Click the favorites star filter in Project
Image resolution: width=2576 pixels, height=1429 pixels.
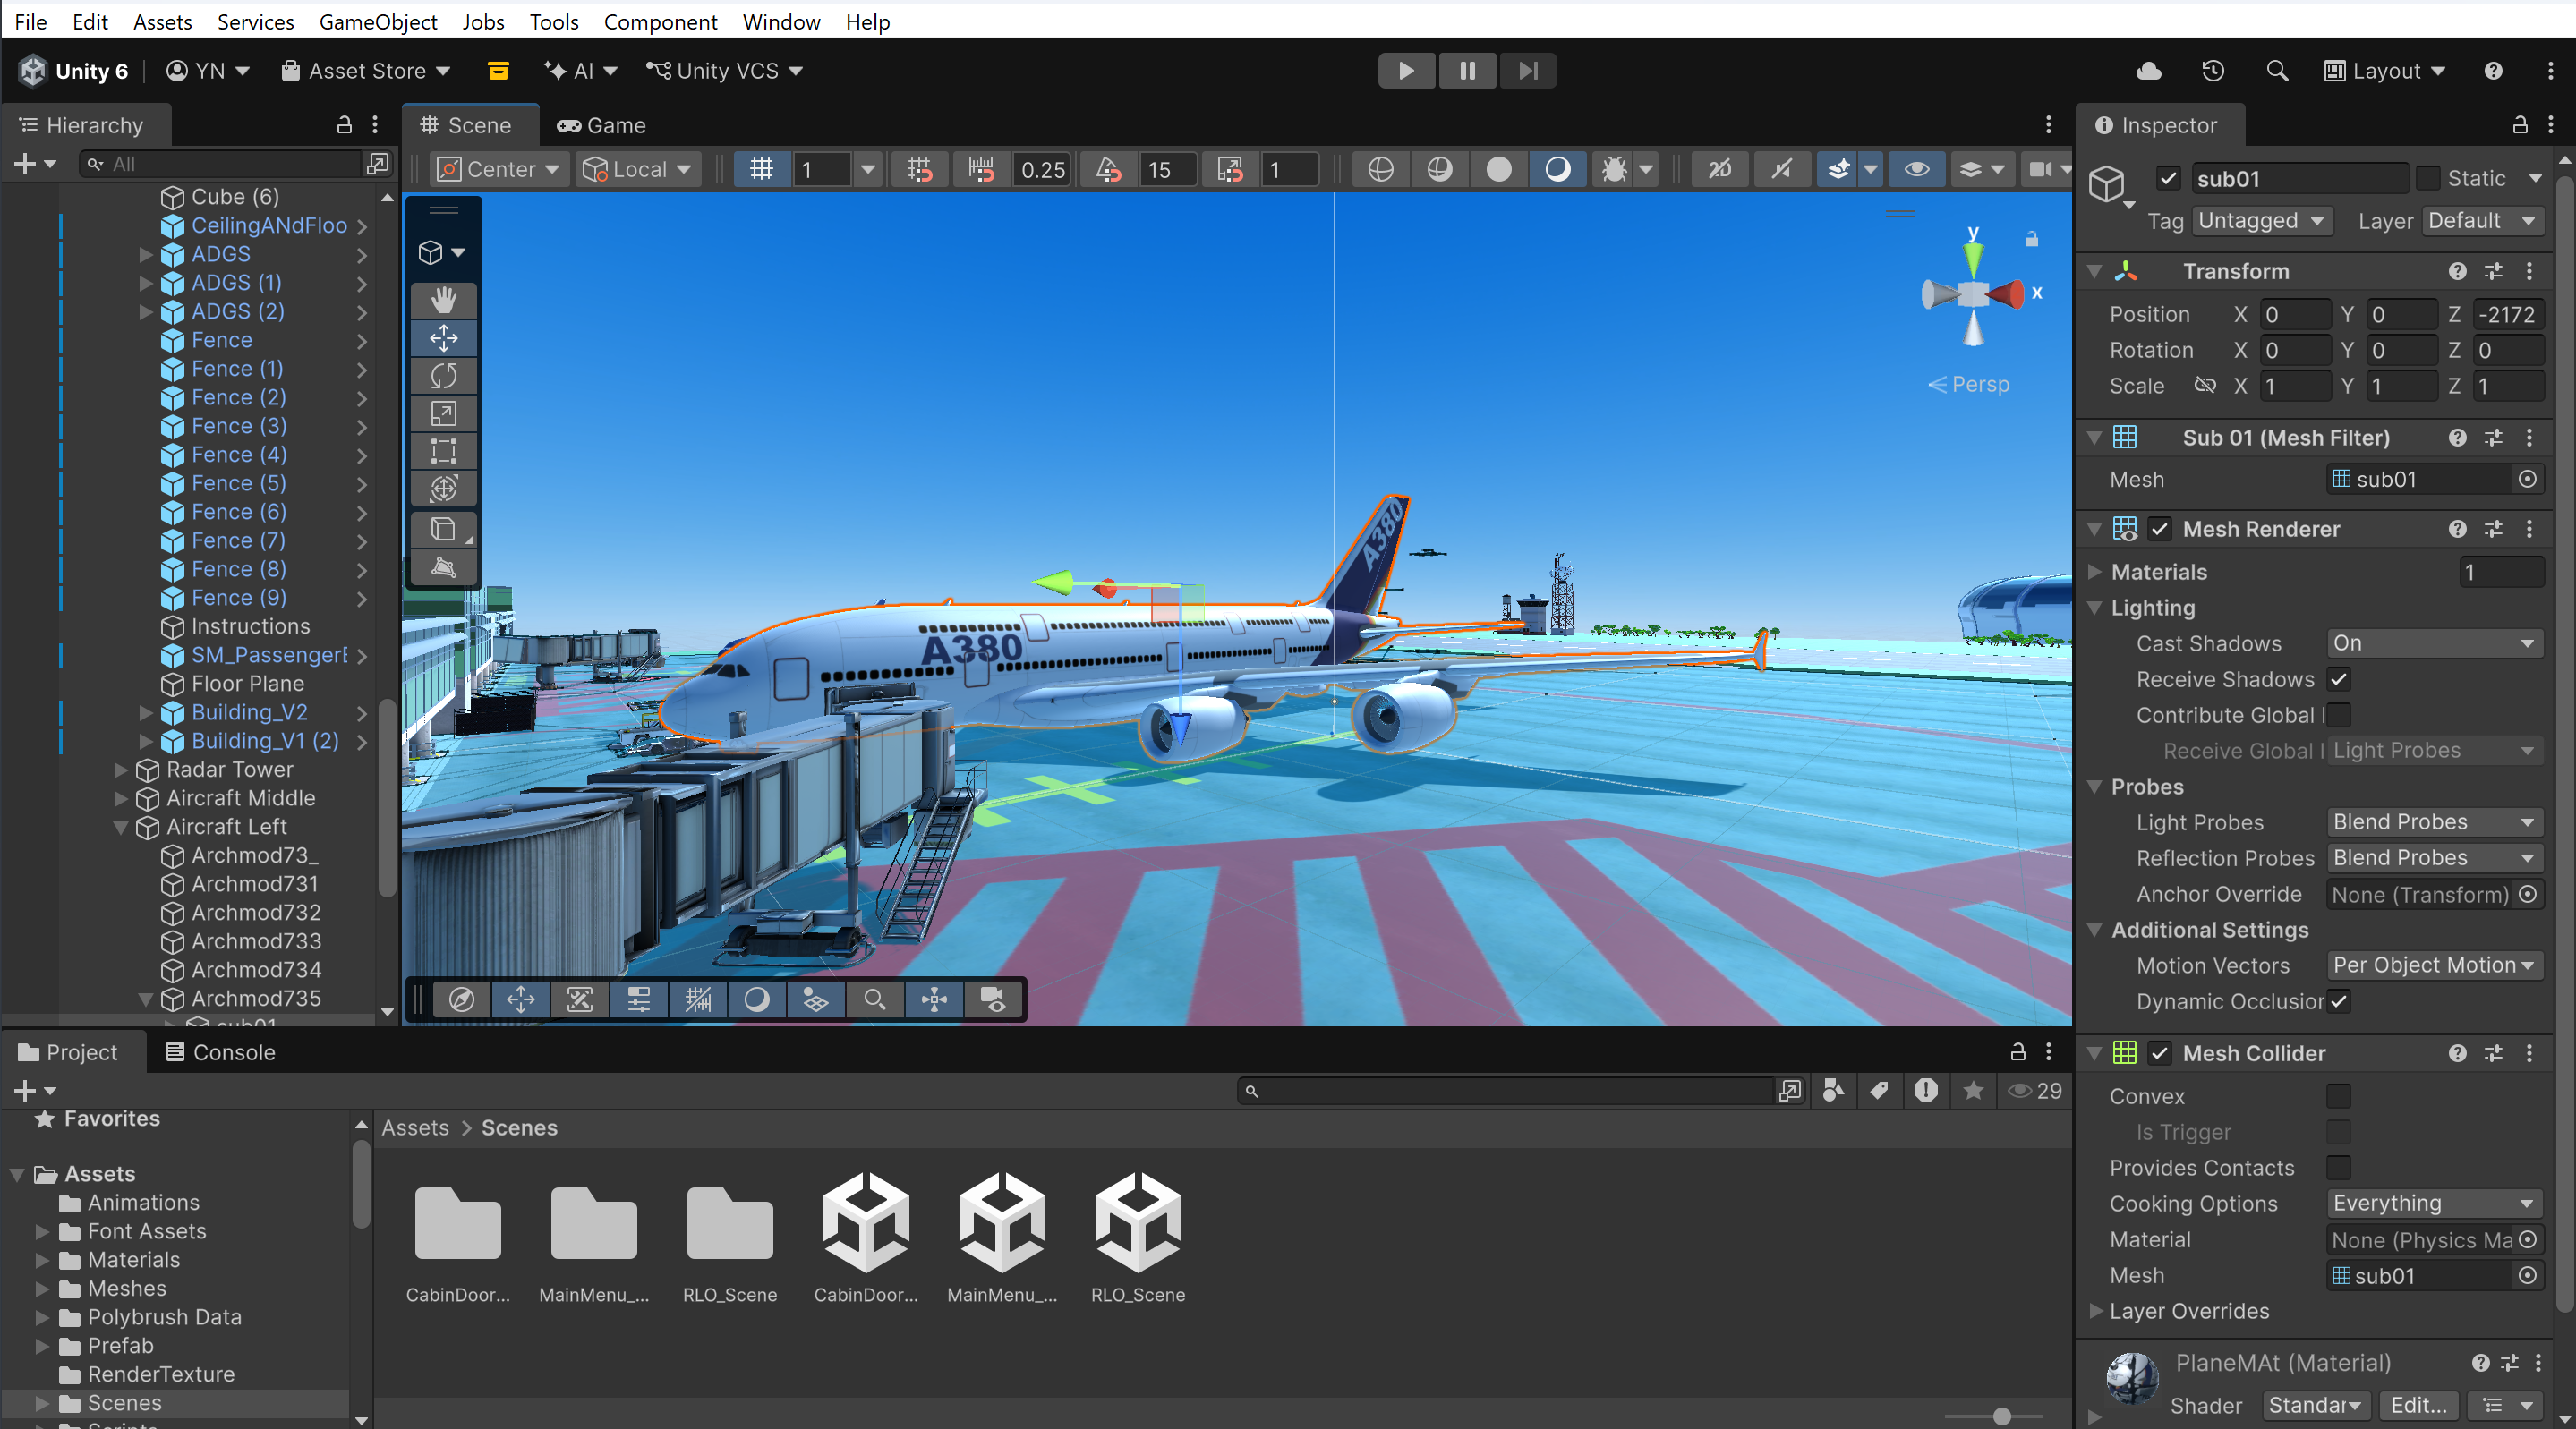pyautogui.click(x=1972, y=1090)
